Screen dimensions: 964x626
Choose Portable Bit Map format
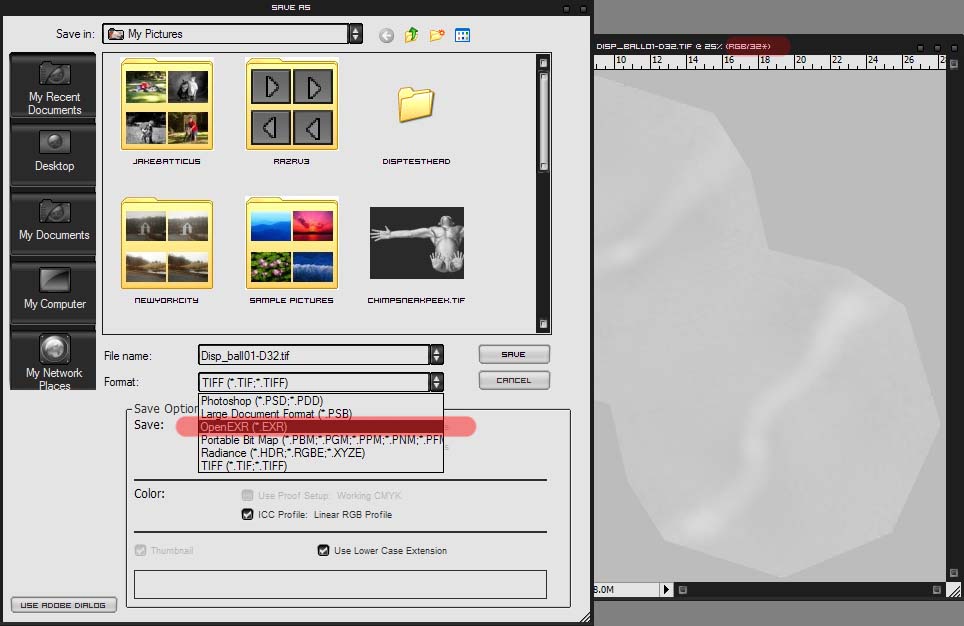320,440
